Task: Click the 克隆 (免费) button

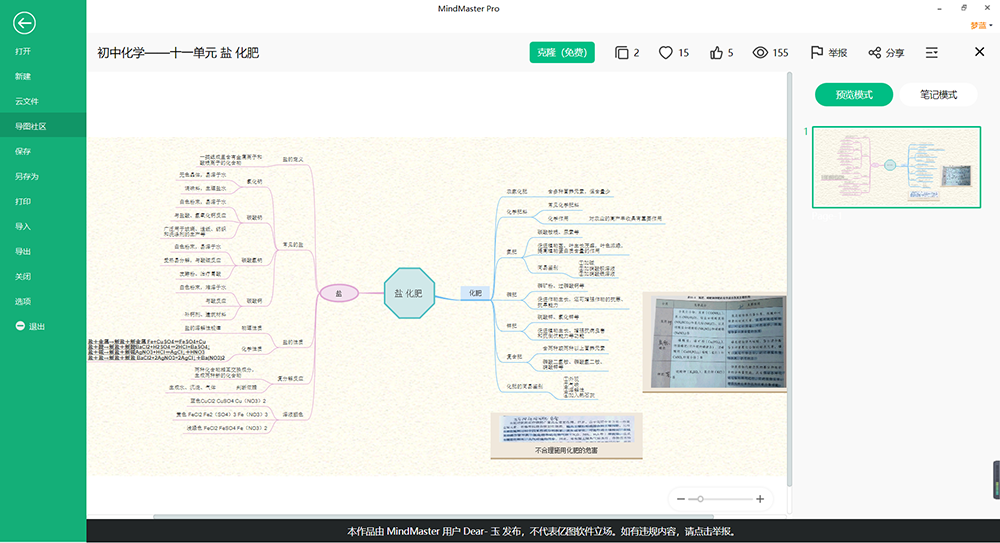Action: pos(562,52)
